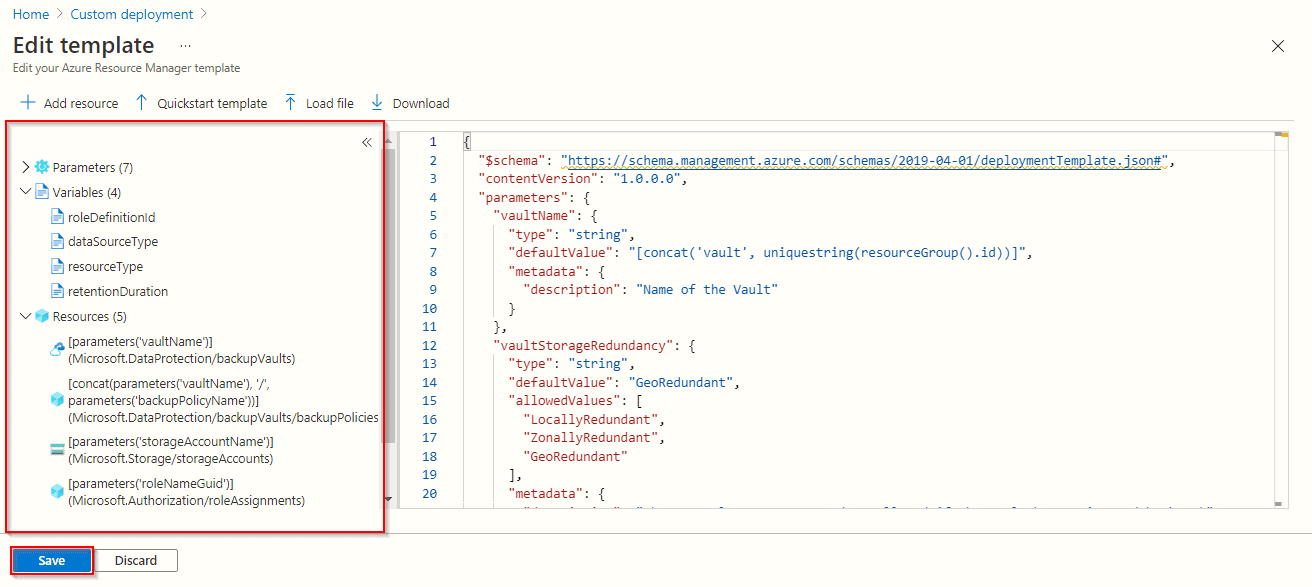Select the roleDefinitionId variable
The image size is (1312, 587).
point(111,217)
